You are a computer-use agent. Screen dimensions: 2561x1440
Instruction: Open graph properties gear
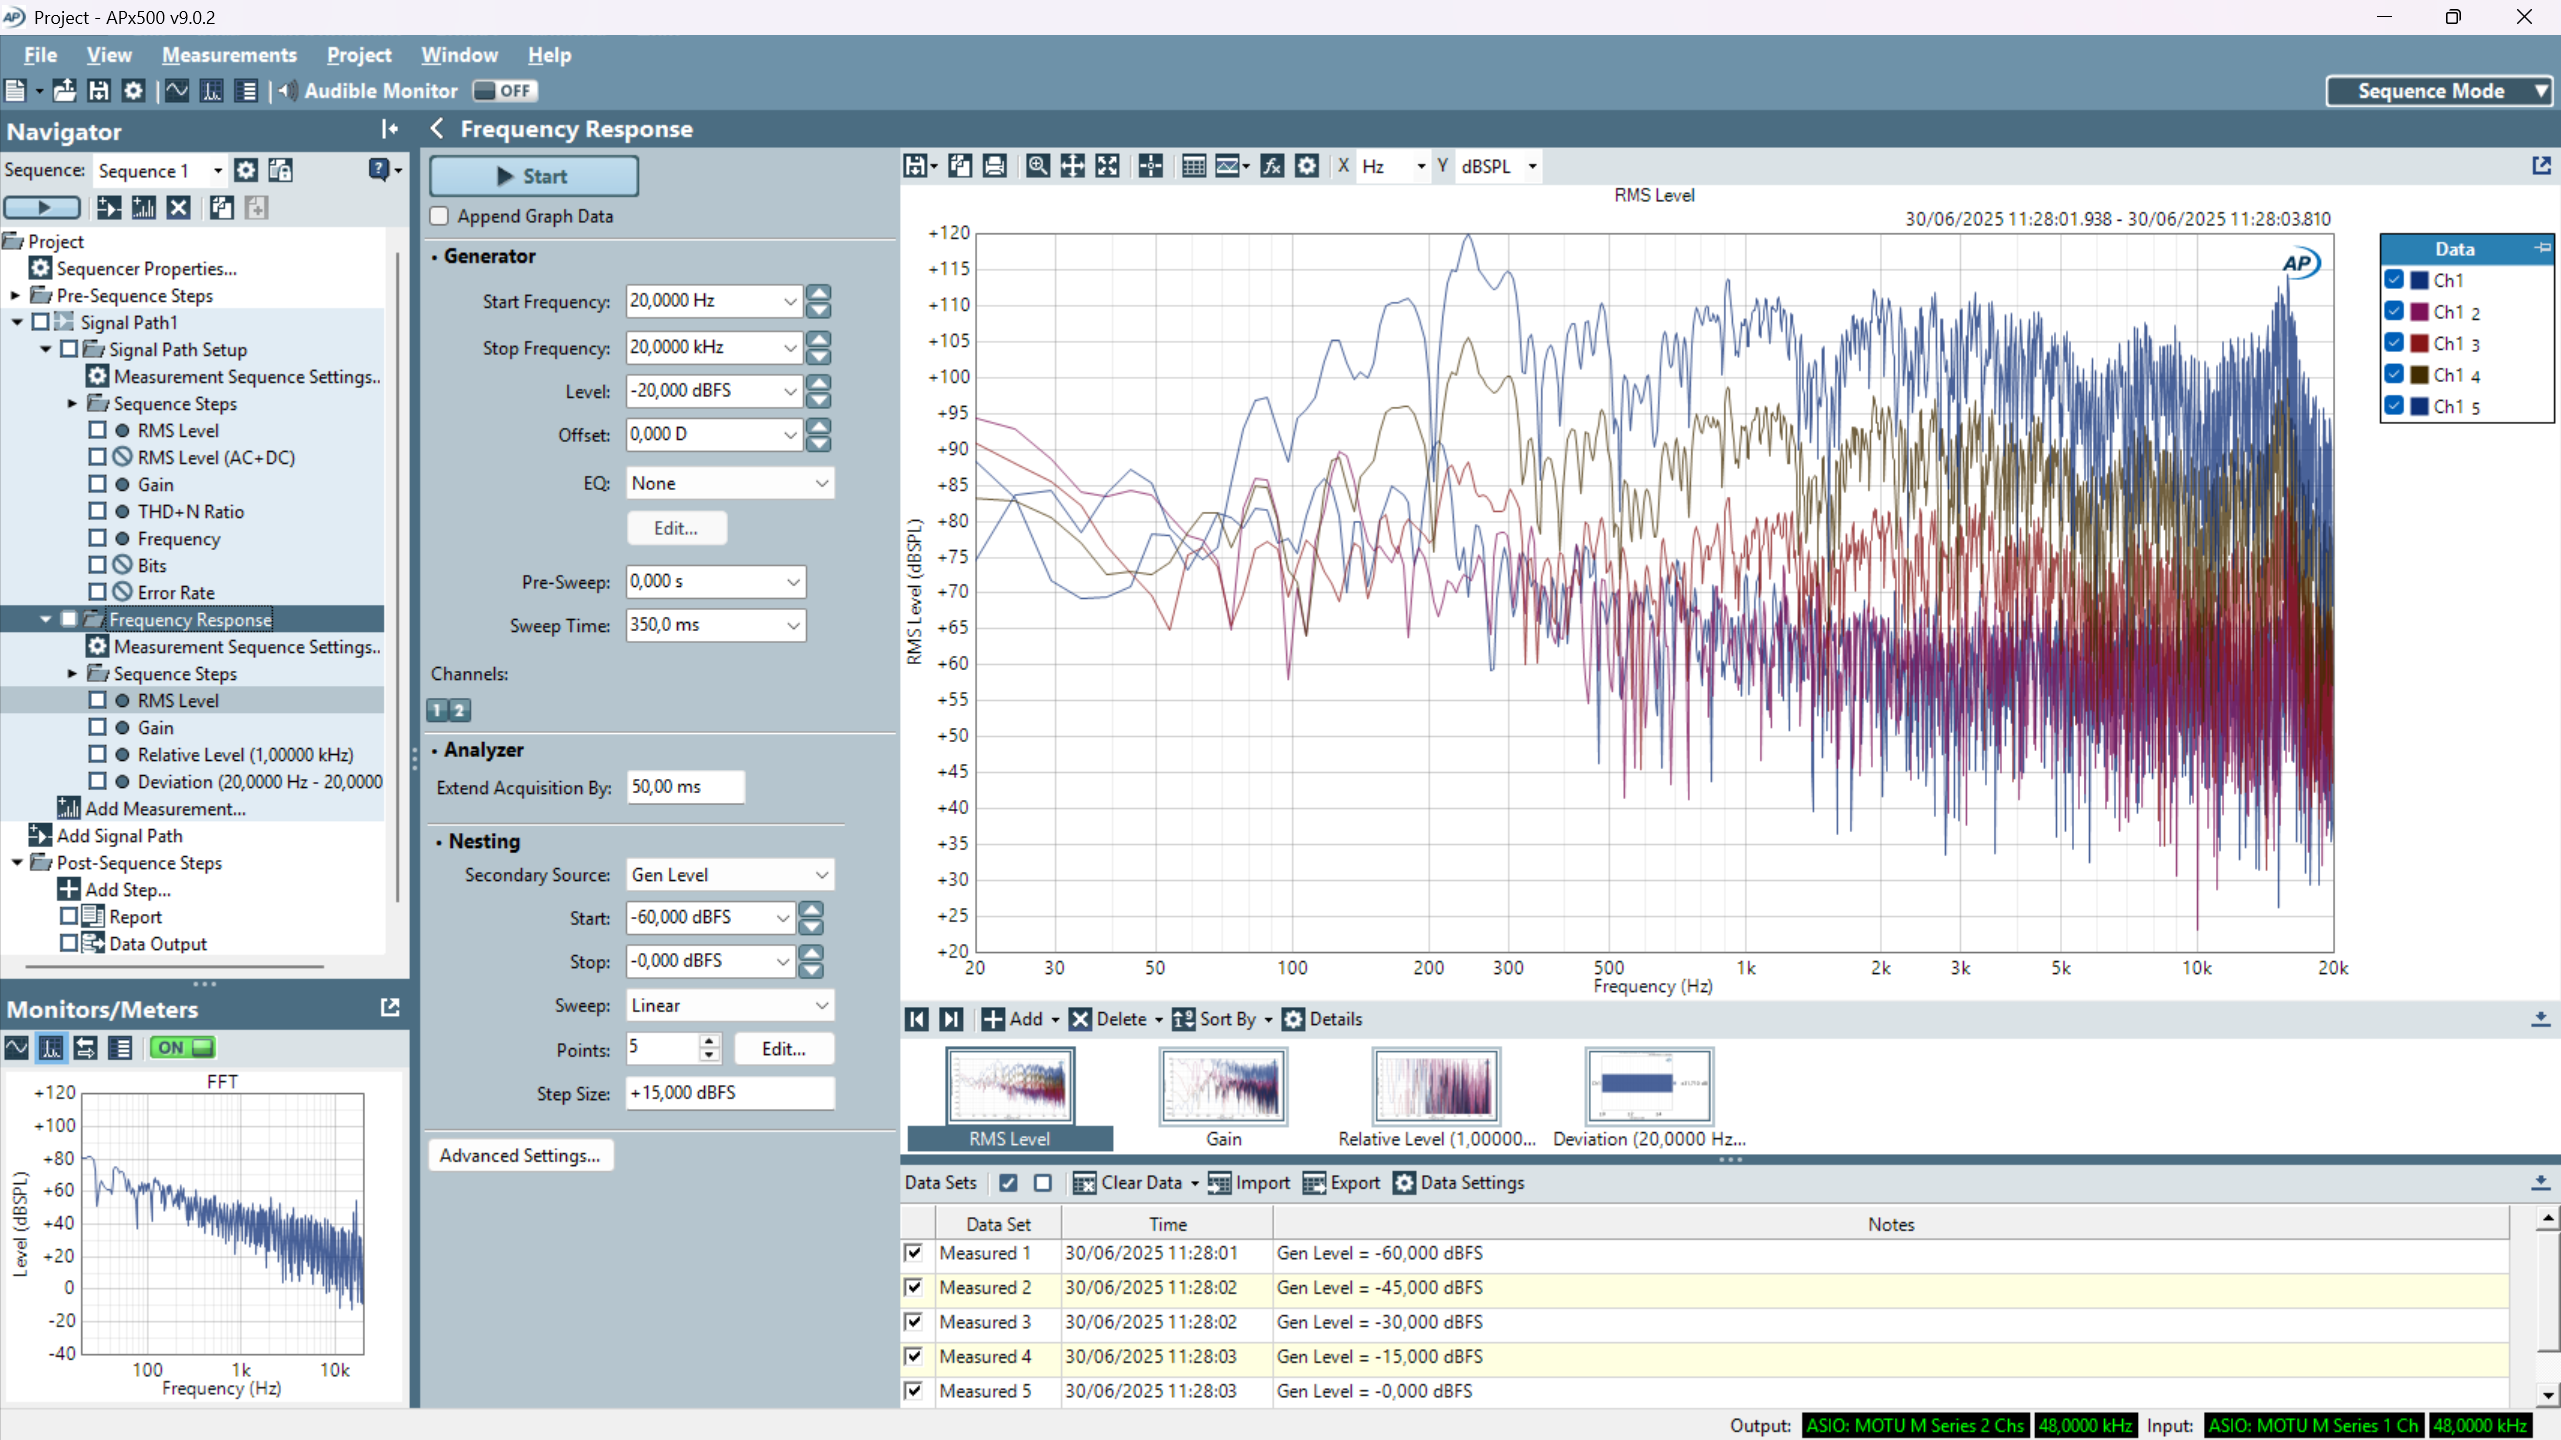1307,166
